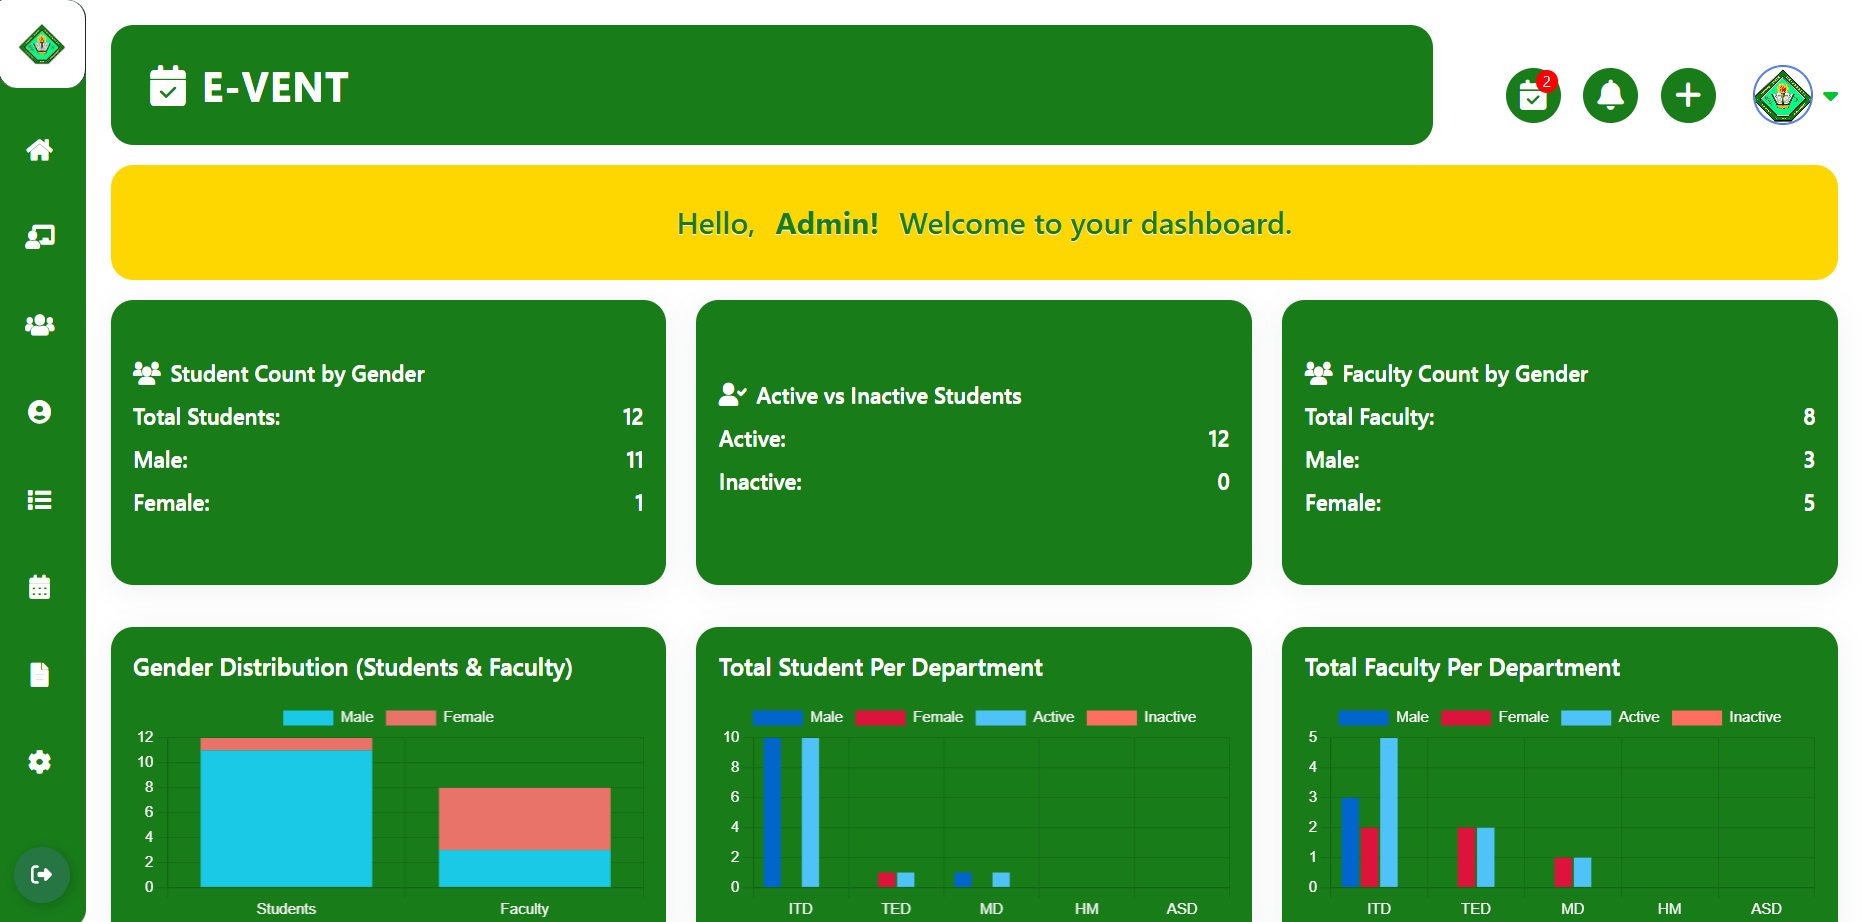This screenshot has height=922, width=1862.
Task: Click the ITD Active bar in student chart
Action: 810,812
